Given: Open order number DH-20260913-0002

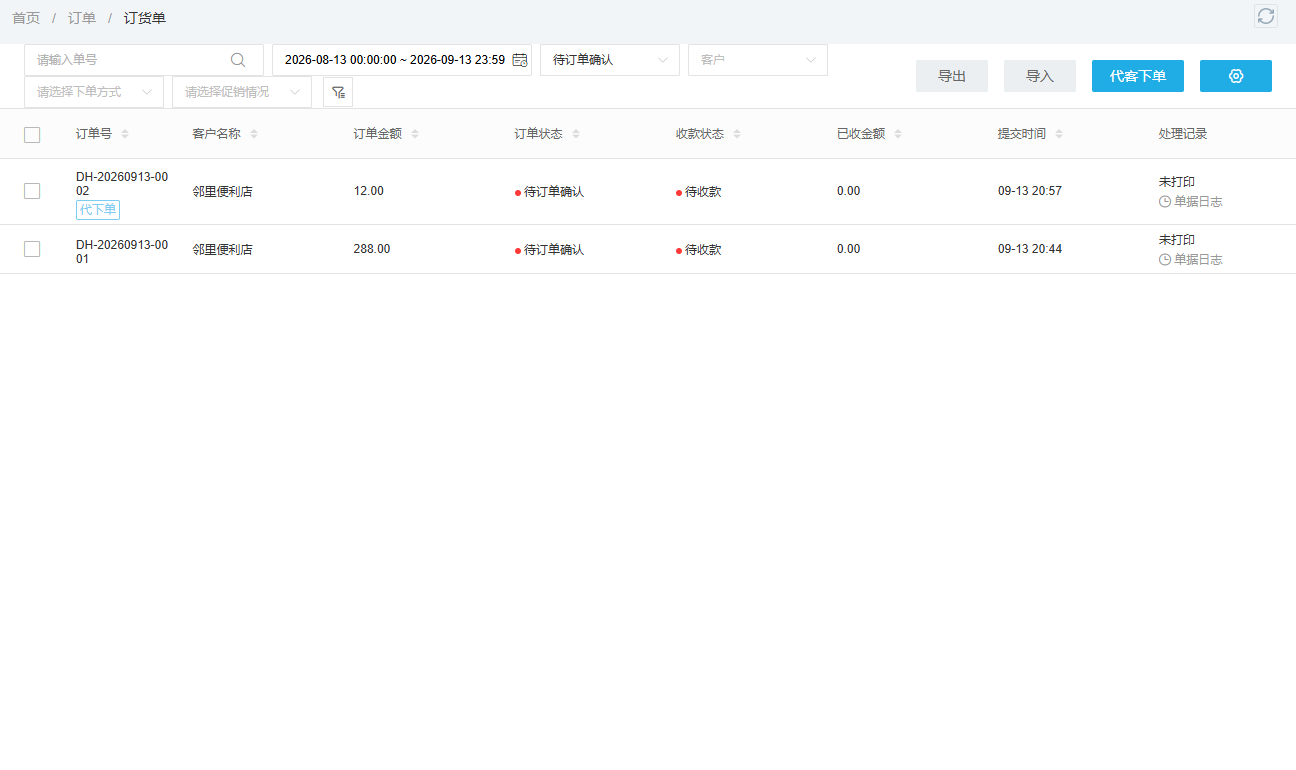Looking at the screenshot, I should pos(122,184).
